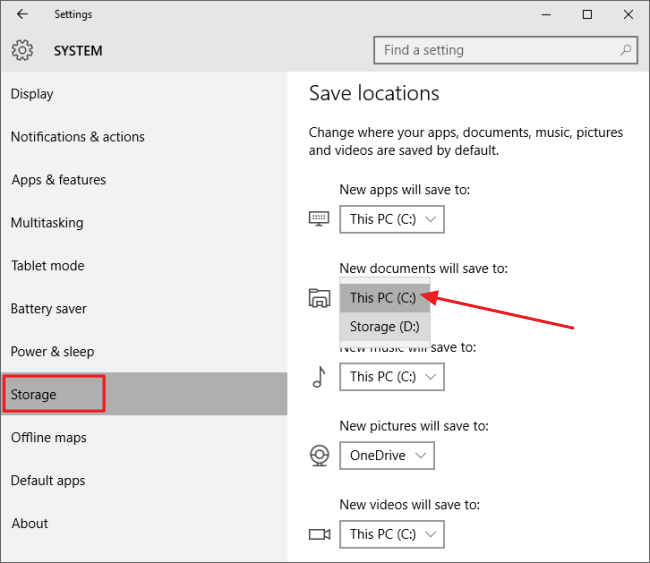
Task: Click the search magnifier icon
Action: point(626,50)
